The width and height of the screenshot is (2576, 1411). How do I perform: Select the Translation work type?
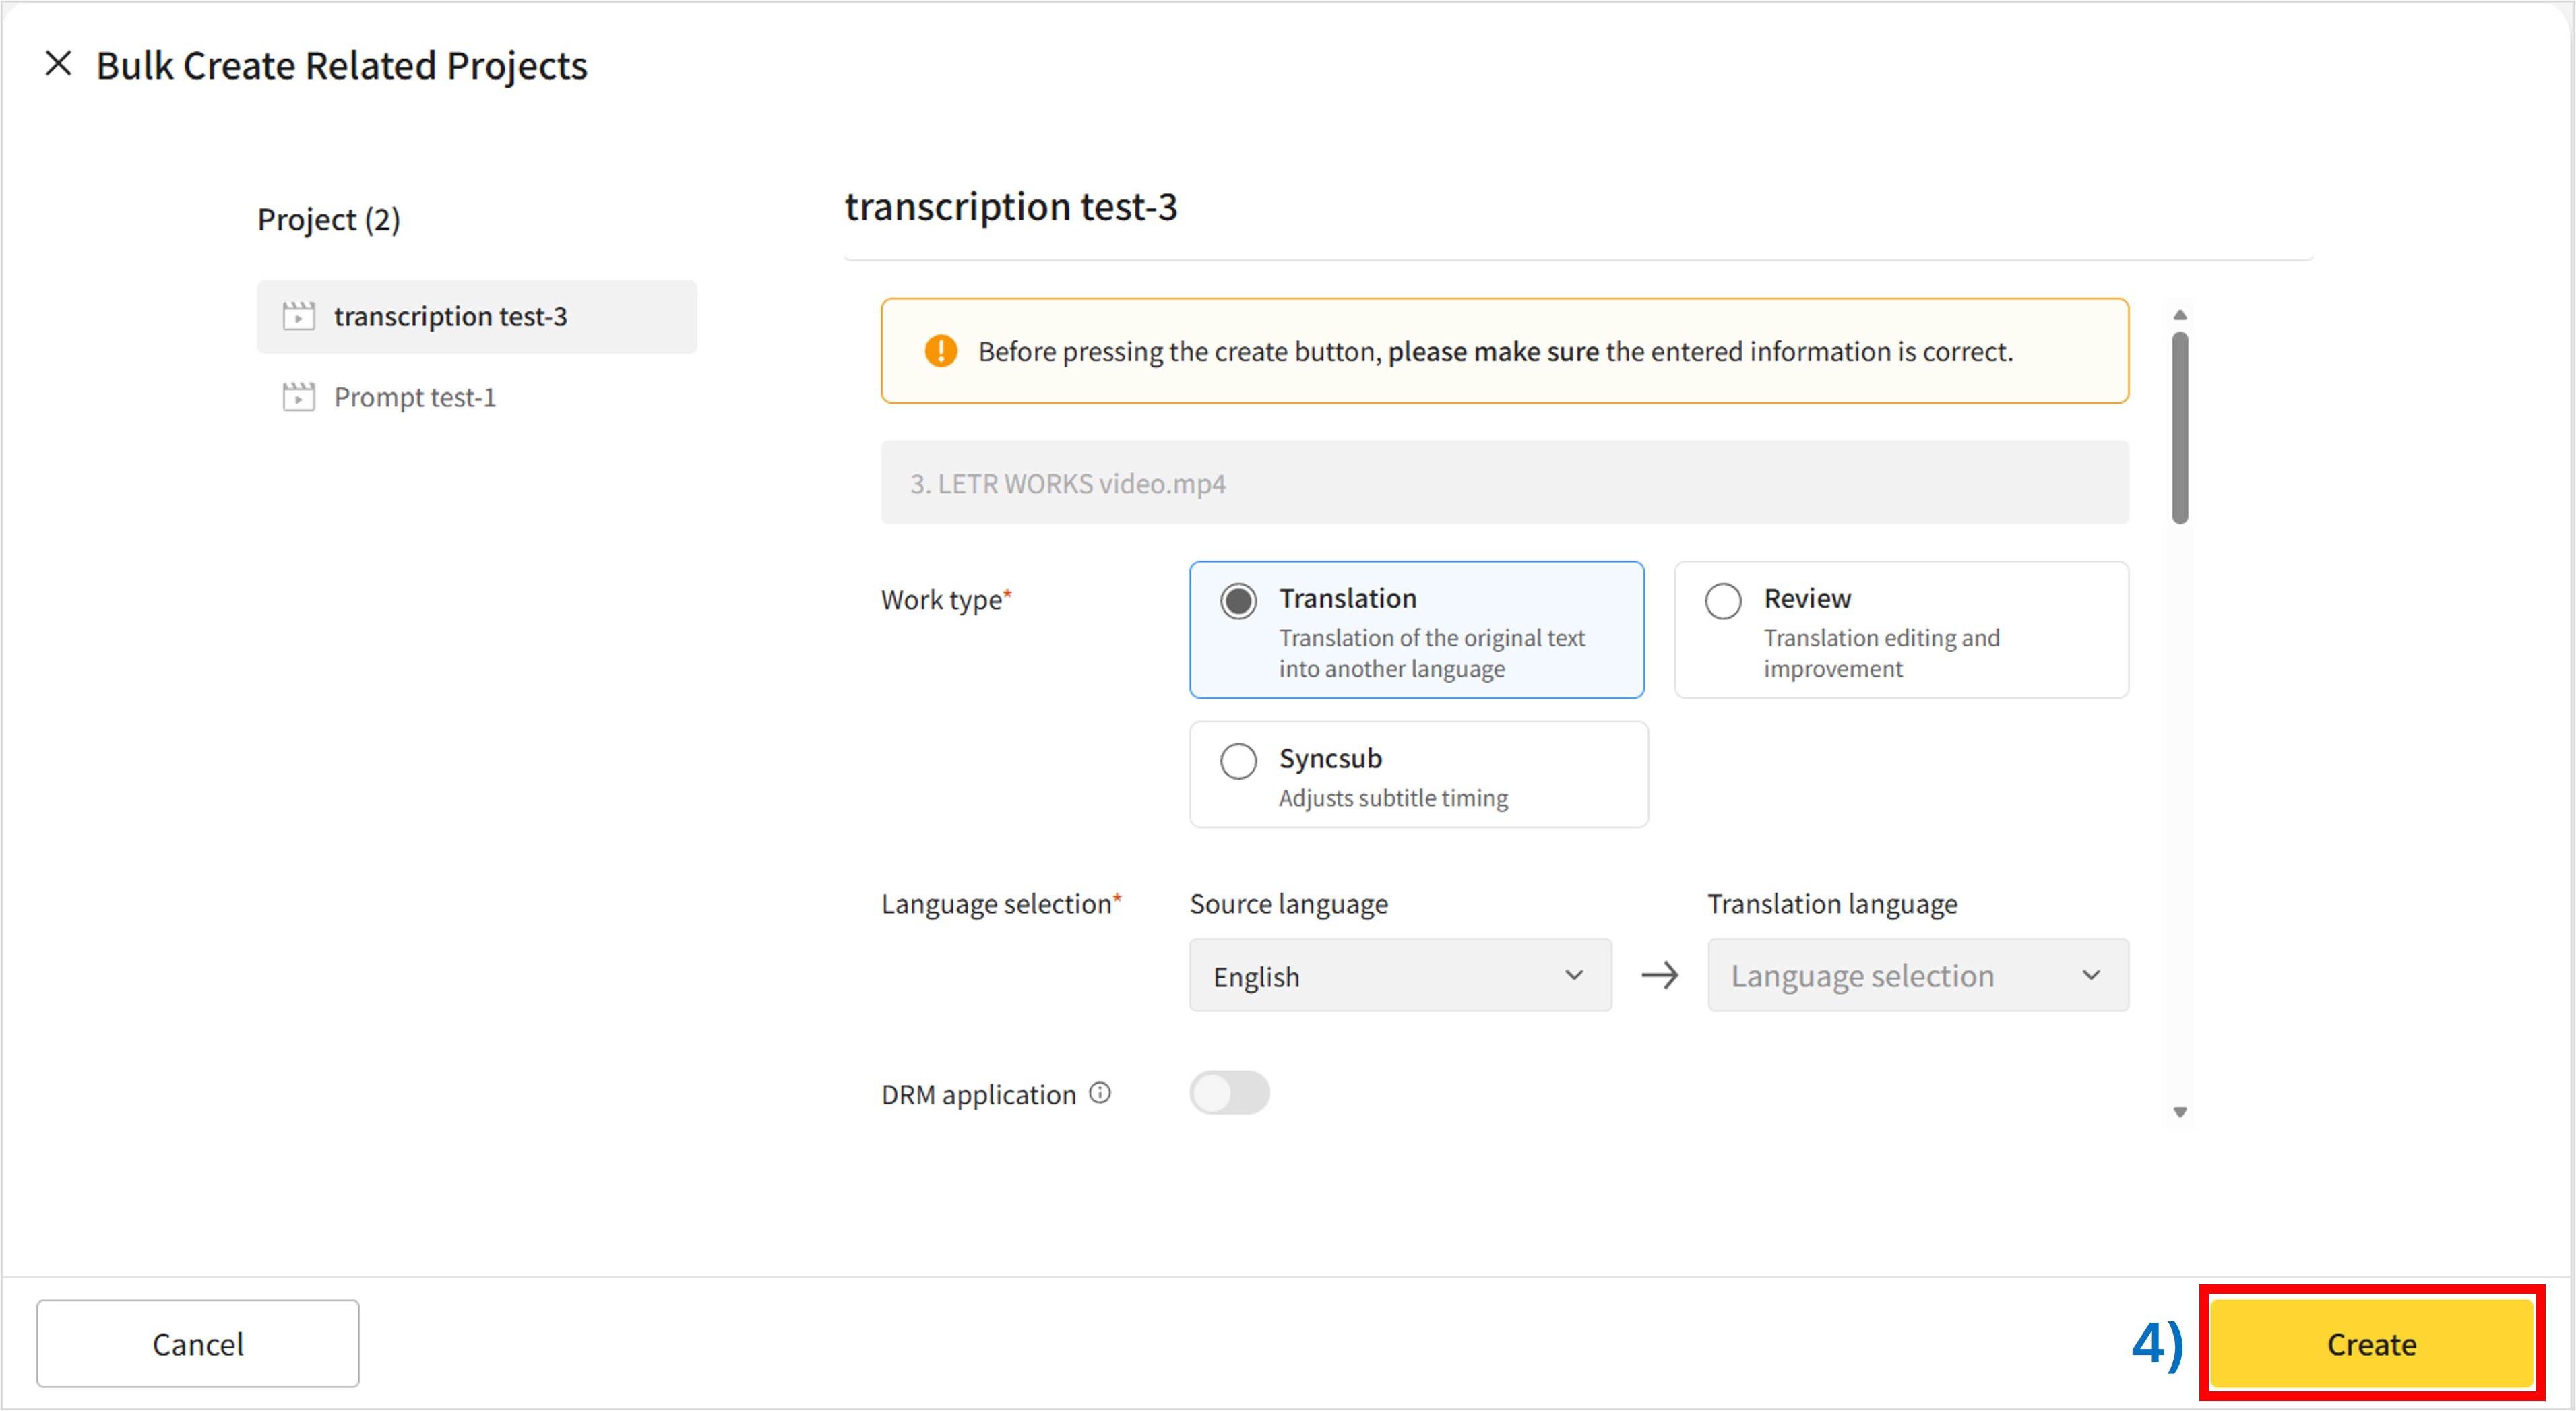coord(1238,601)
